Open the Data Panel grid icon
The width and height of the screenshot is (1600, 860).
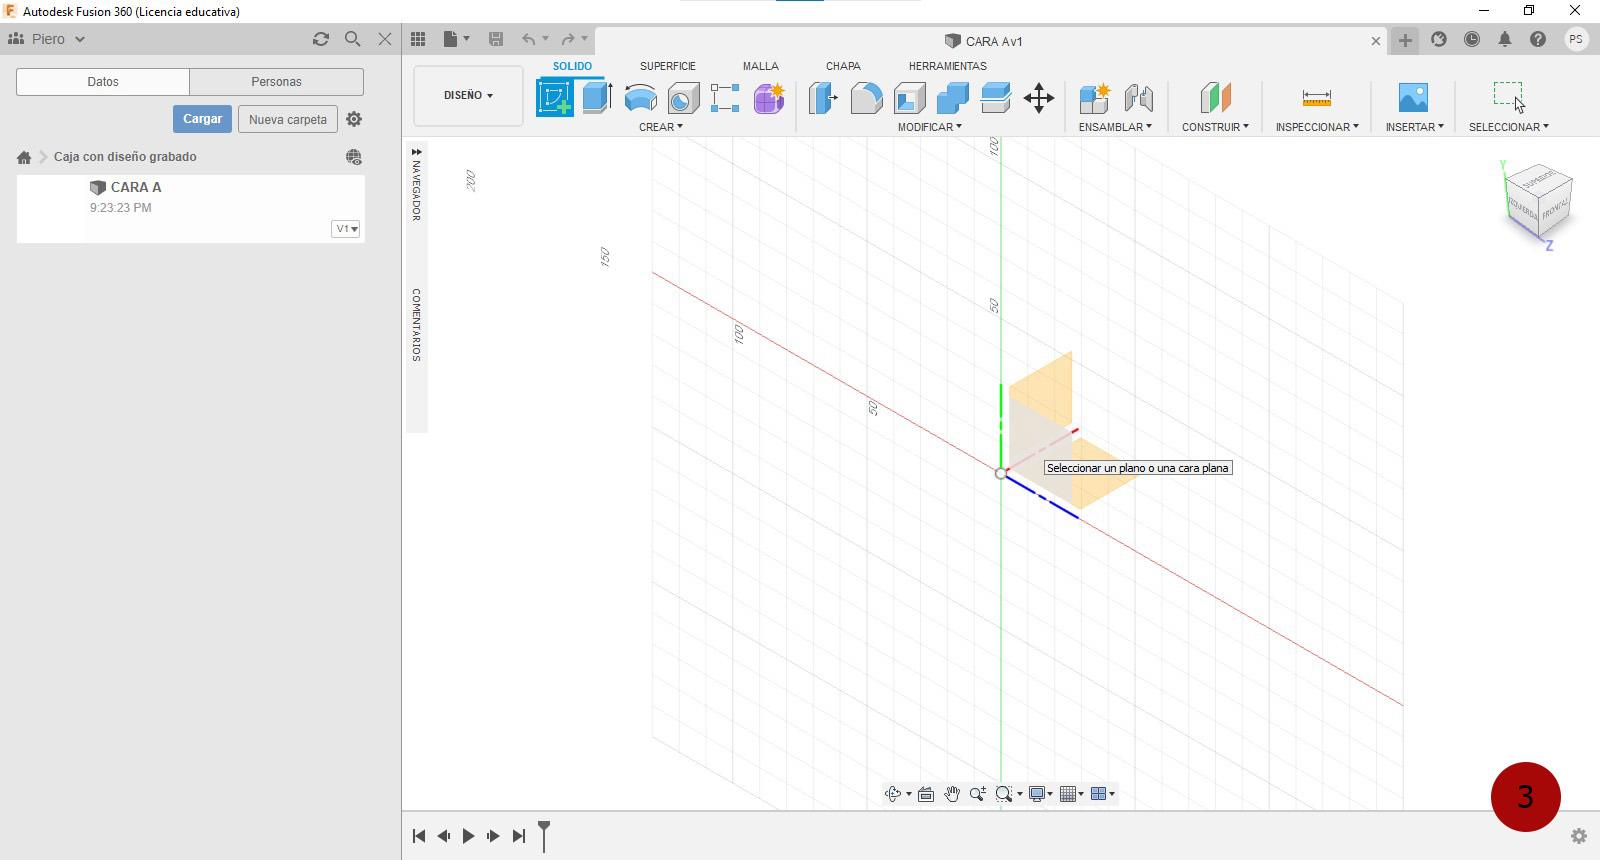(x=418, y=39)
